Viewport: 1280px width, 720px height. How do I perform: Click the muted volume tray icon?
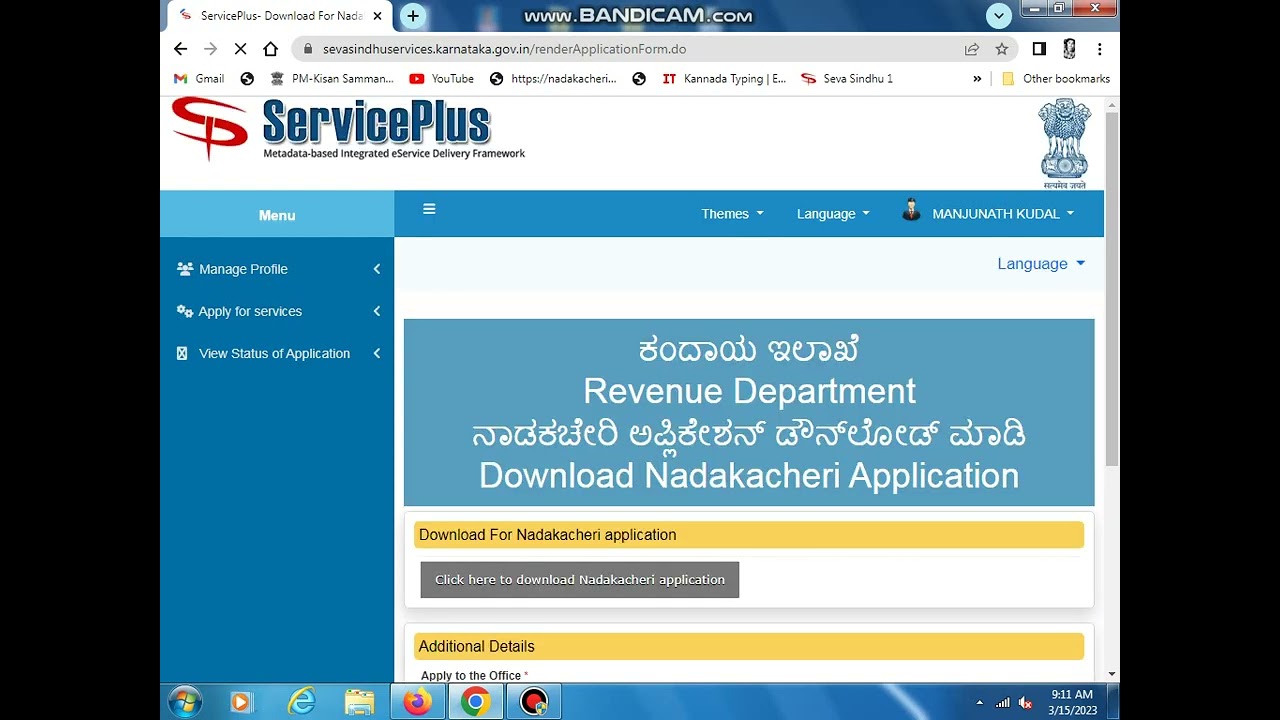(x=1025, y=702)
